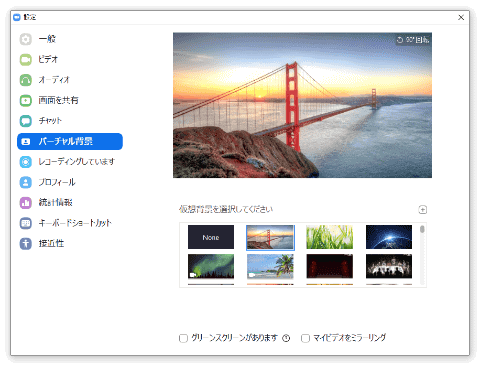This screenshot has width=480, height=366.
Task: Choose the dark red background thumbnail
Action: click(329, 266)
